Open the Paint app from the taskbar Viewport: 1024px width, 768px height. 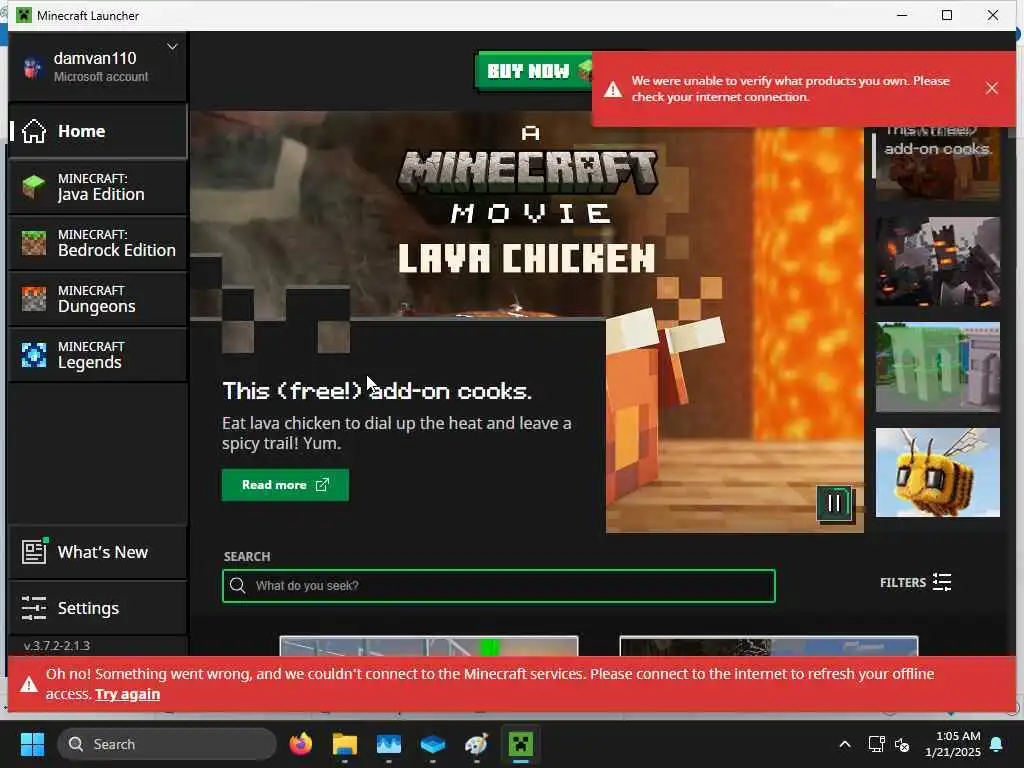tap(477, 744)
